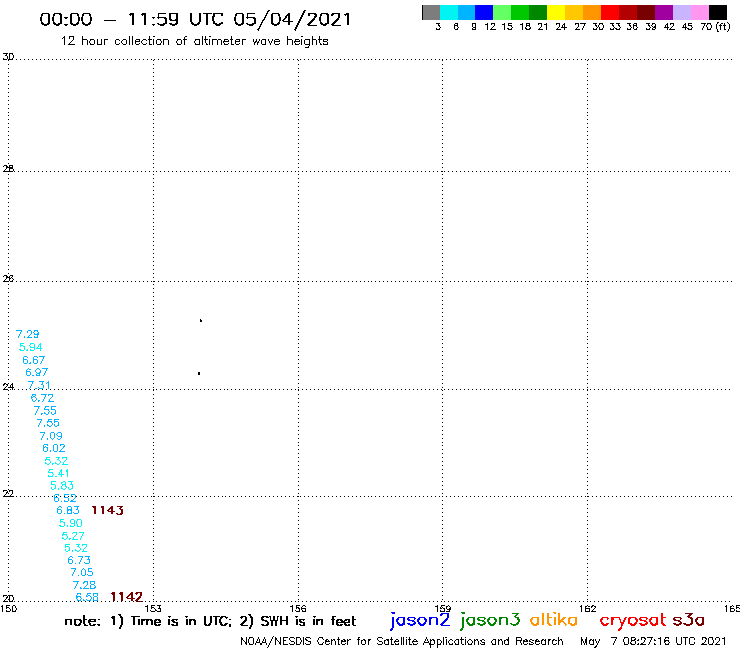Click the latitude axis label 22
The width and height of the screenshot is (740, 650).
pos(8,493)
